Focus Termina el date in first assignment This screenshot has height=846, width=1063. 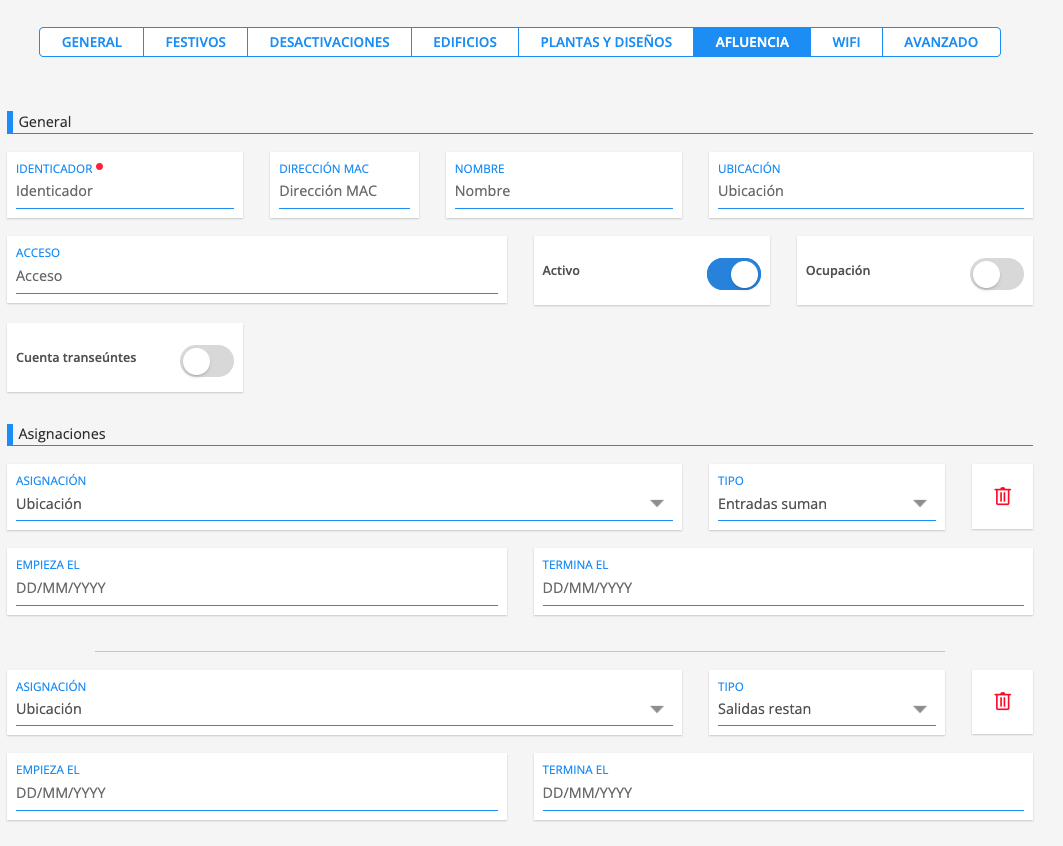(783, 588)
